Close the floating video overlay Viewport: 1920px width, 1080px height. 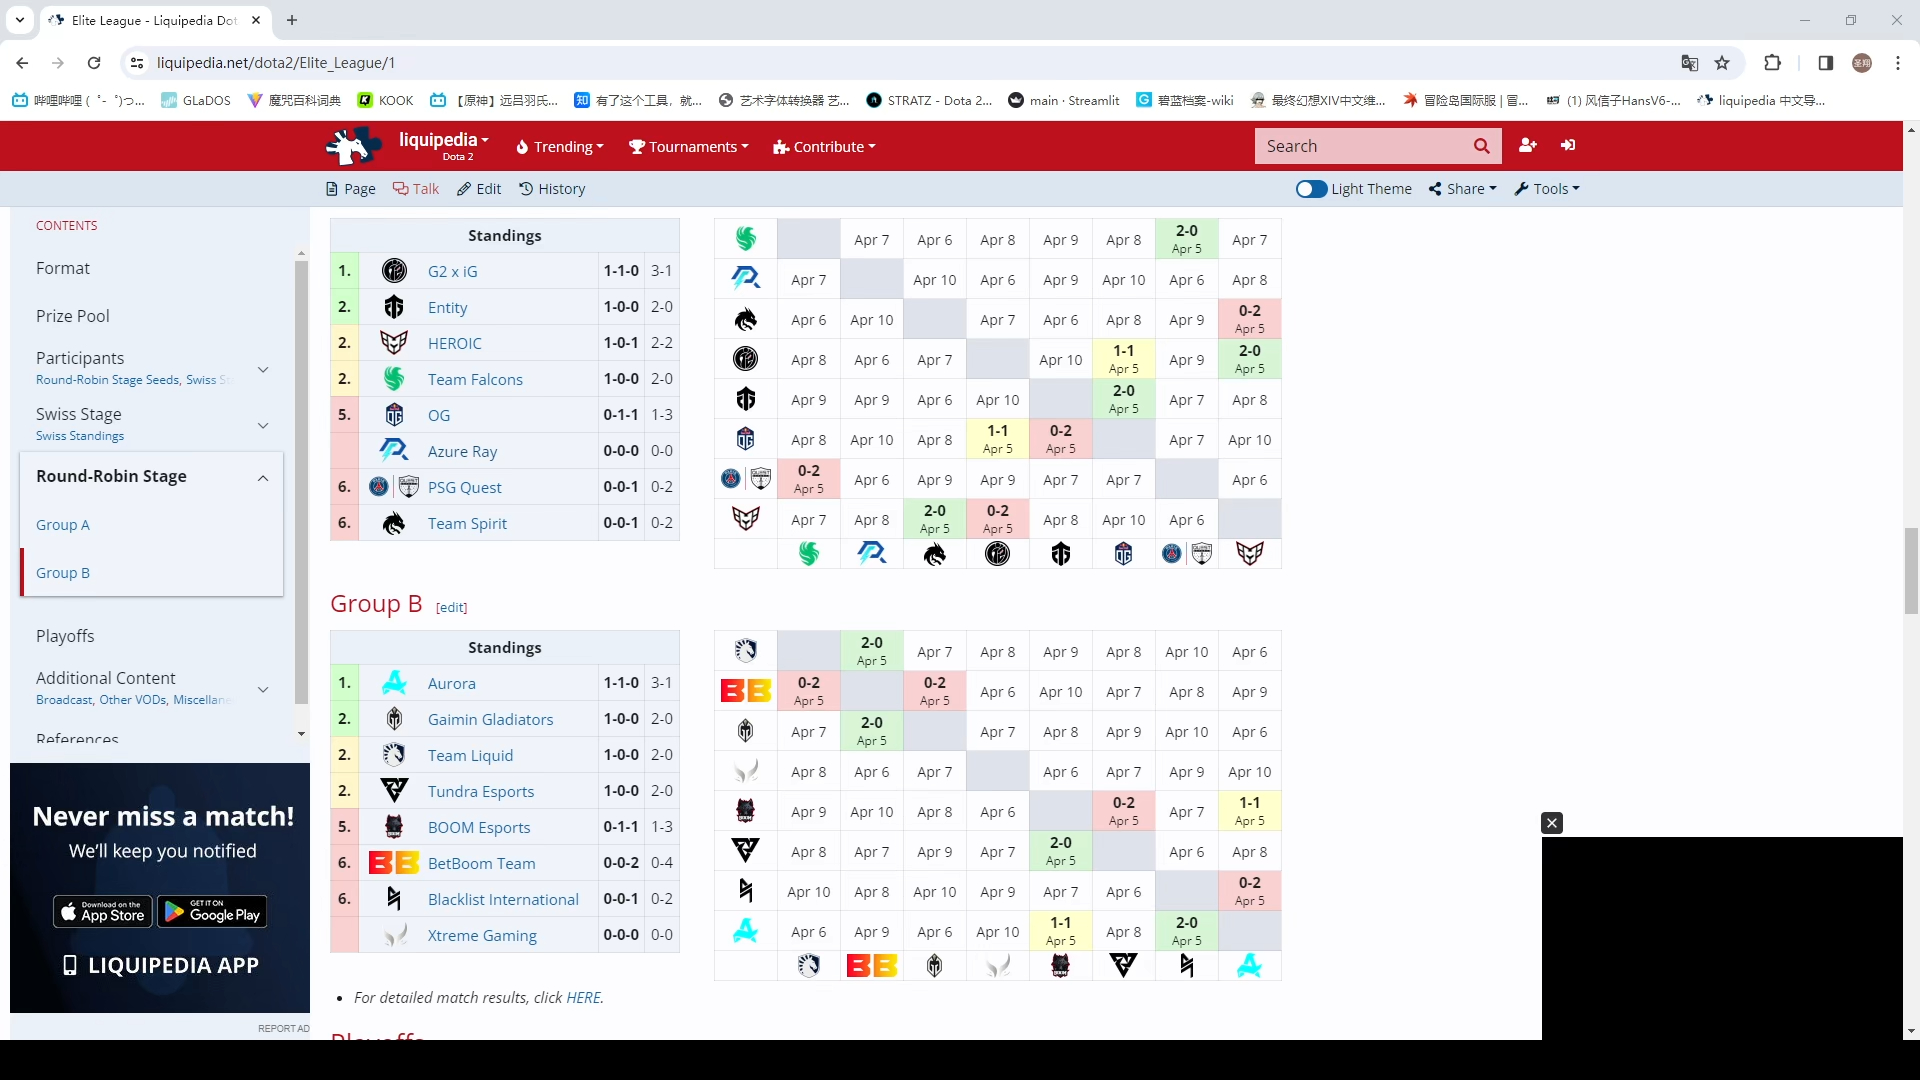[1552, 823]
